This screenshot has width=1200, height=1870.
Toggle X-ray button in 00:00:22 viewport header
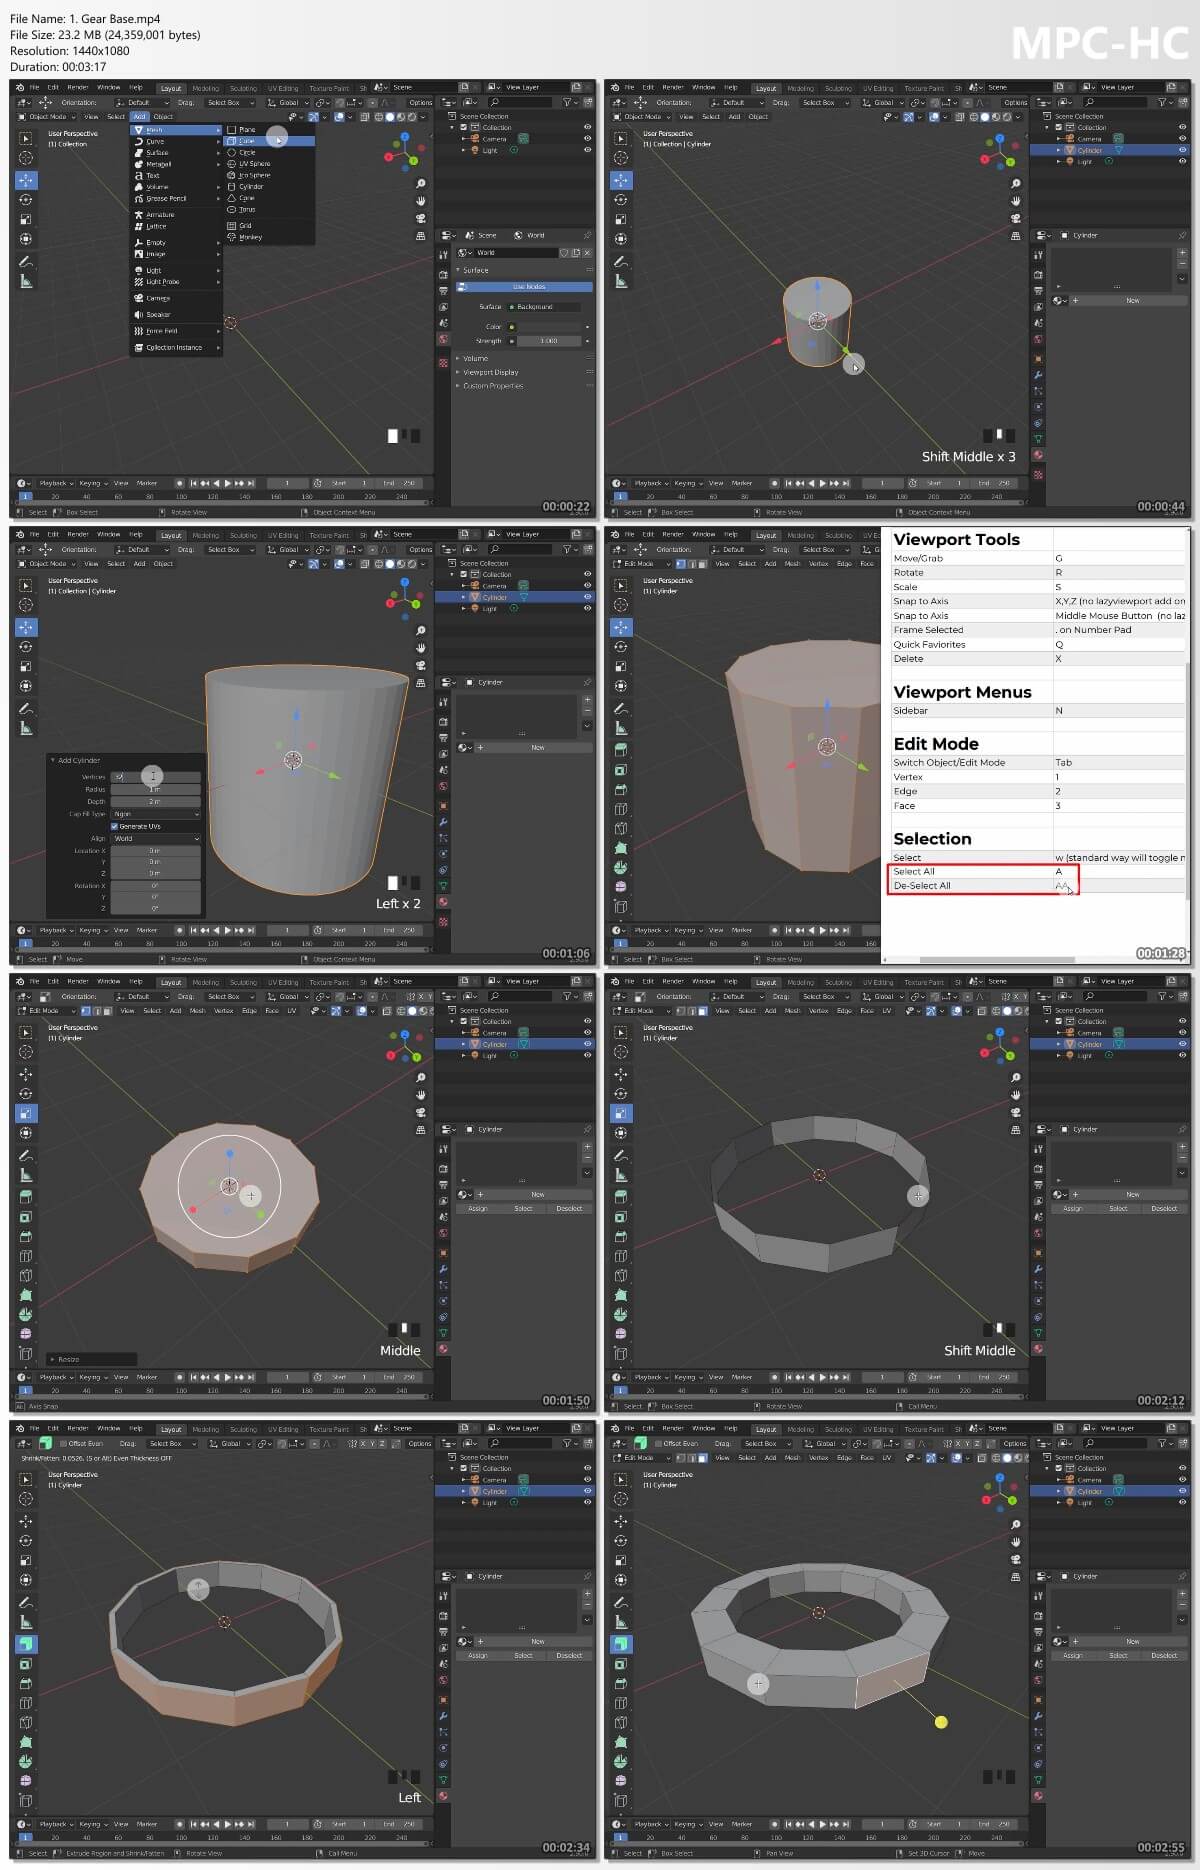click(x=365, y=117)
